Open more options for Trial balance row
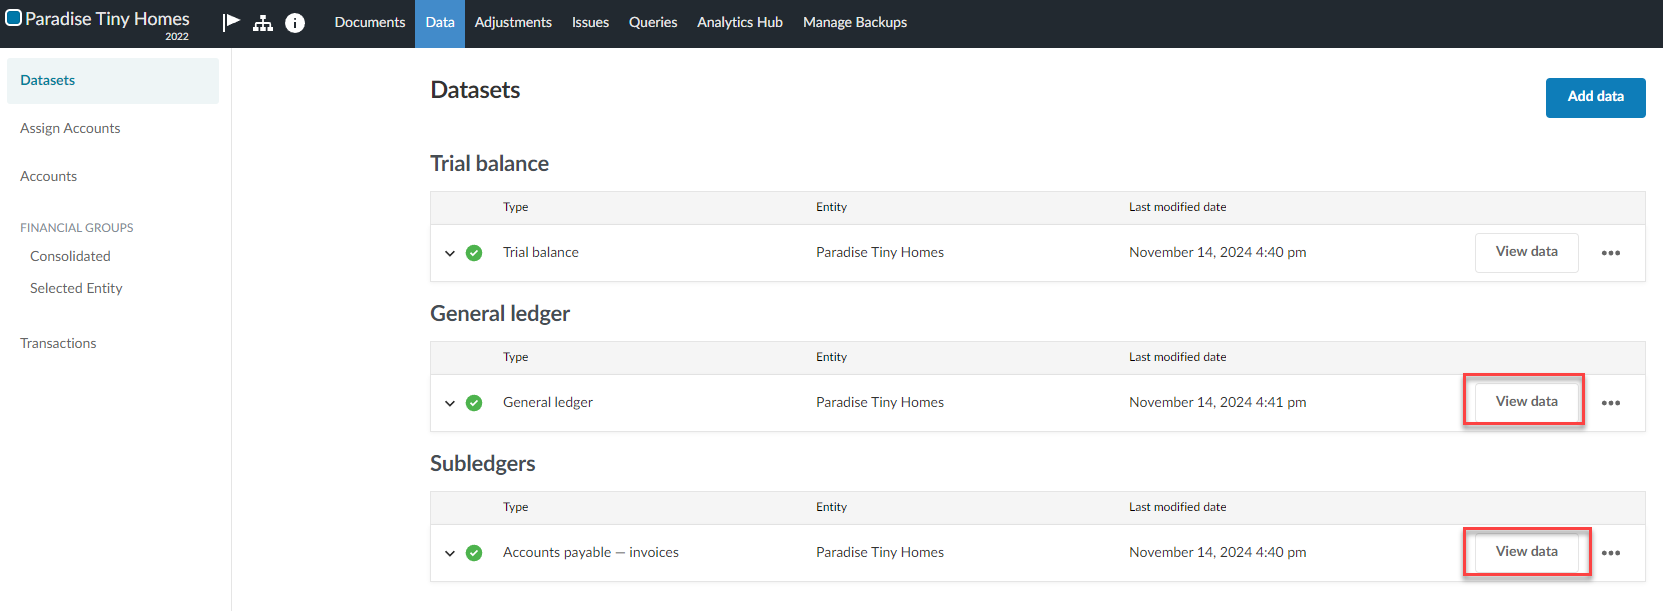Image resolution: width=1663 pixels, height=611 pixels. (1610, 253)
